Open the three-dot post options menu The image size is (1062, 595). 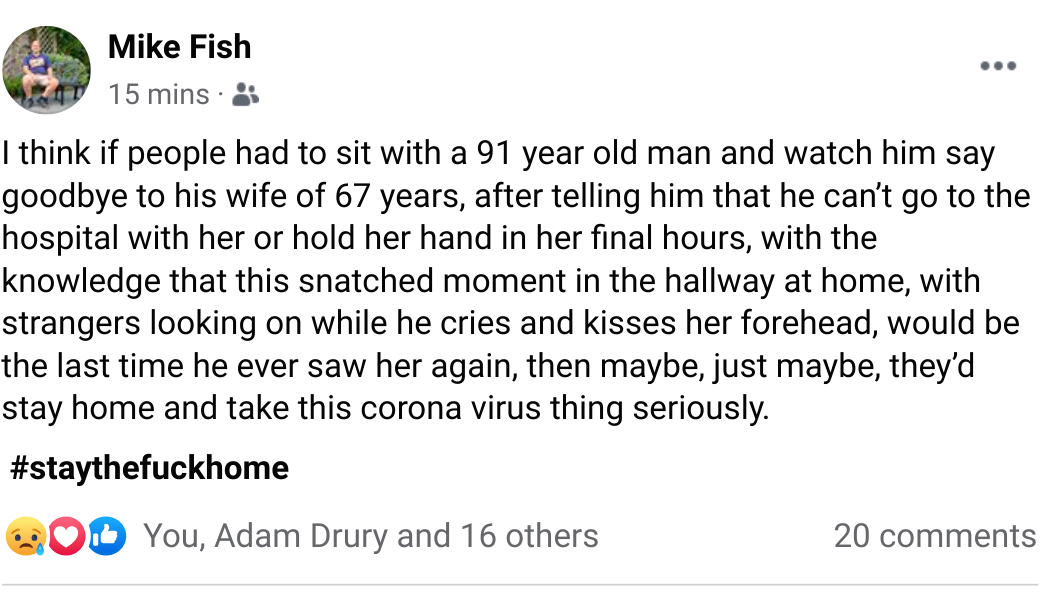[998, 66]
